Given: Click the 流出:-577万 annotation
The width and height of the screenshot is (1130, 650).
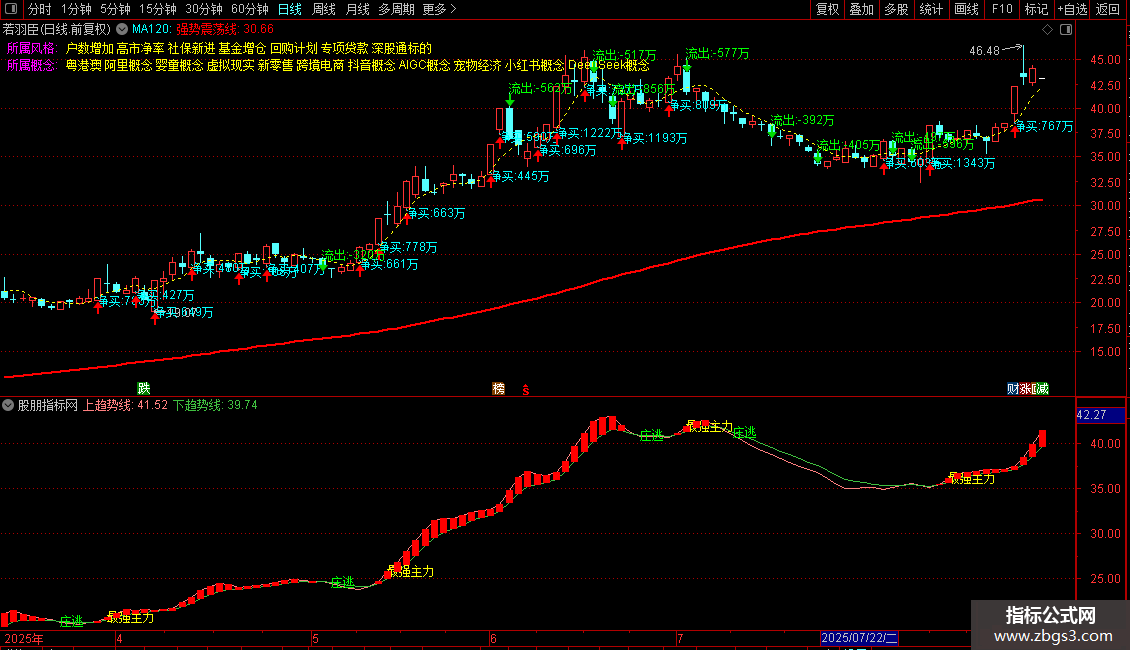Looking at the screenshot, I should (717, 53).
